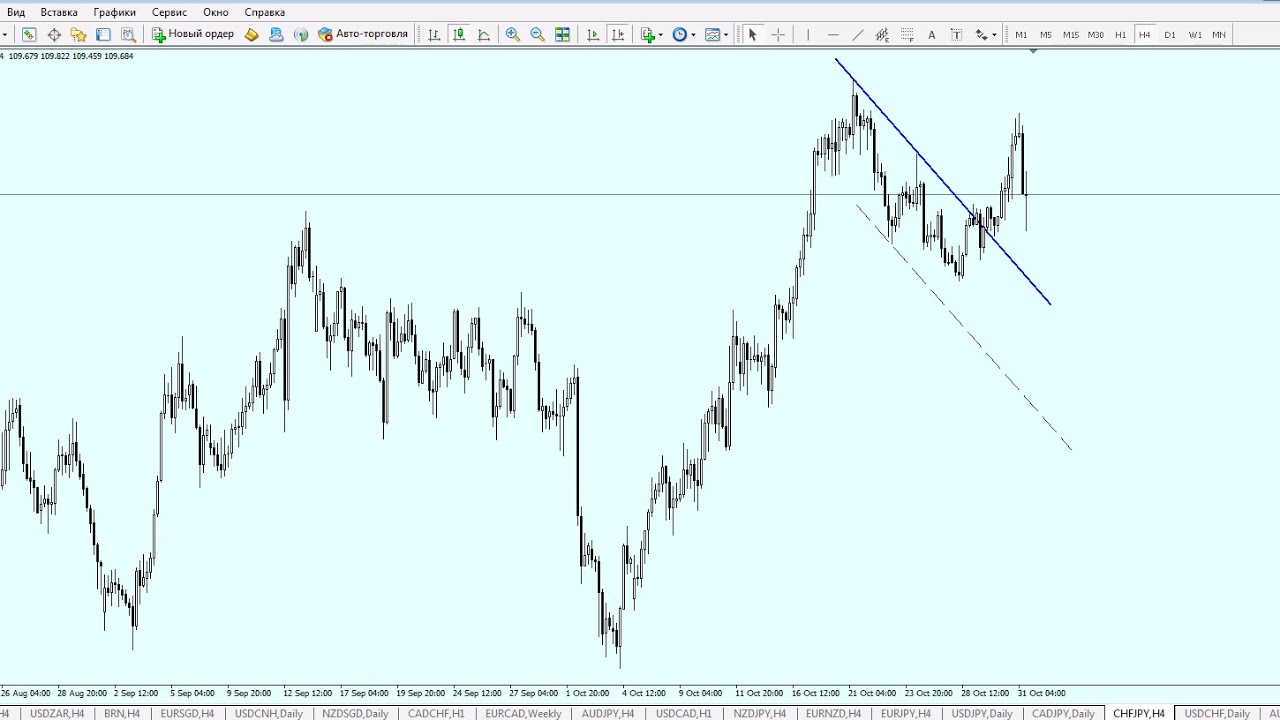
Task: Select the vertical line tool
Action: [x=808, y=34]
